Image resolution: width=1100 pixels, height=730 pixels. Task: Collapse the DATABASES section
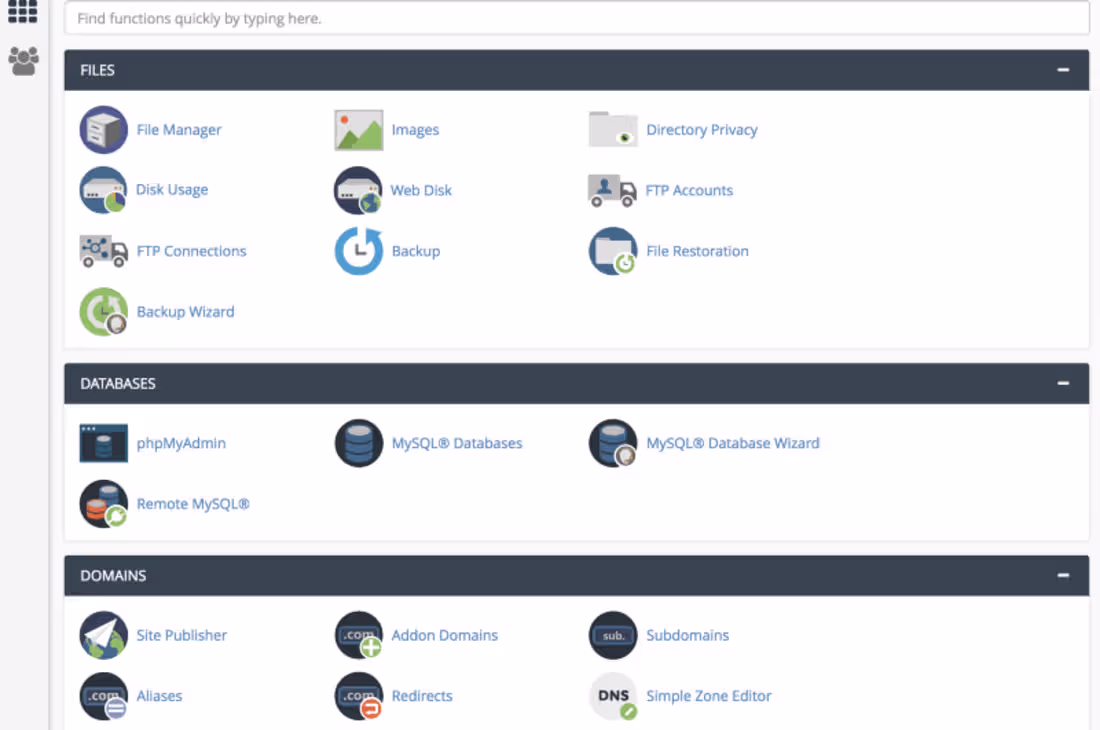tap(1062, 383)
